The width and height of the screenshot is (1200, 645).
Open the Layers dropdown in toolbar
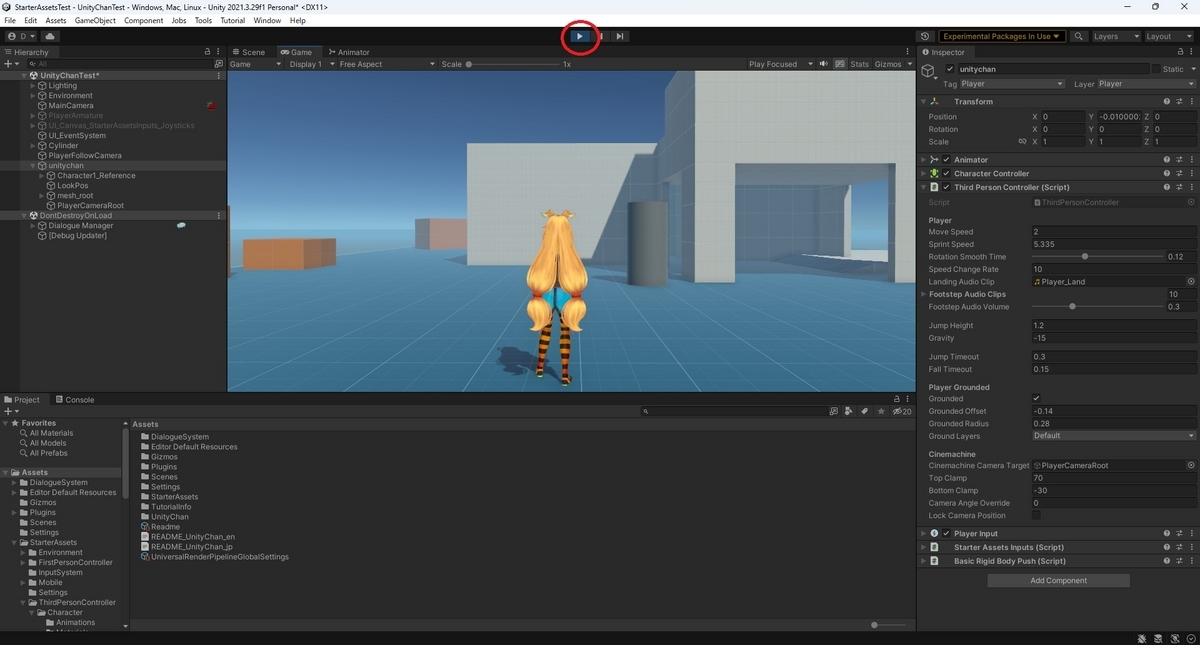(x=1115, y=36)
